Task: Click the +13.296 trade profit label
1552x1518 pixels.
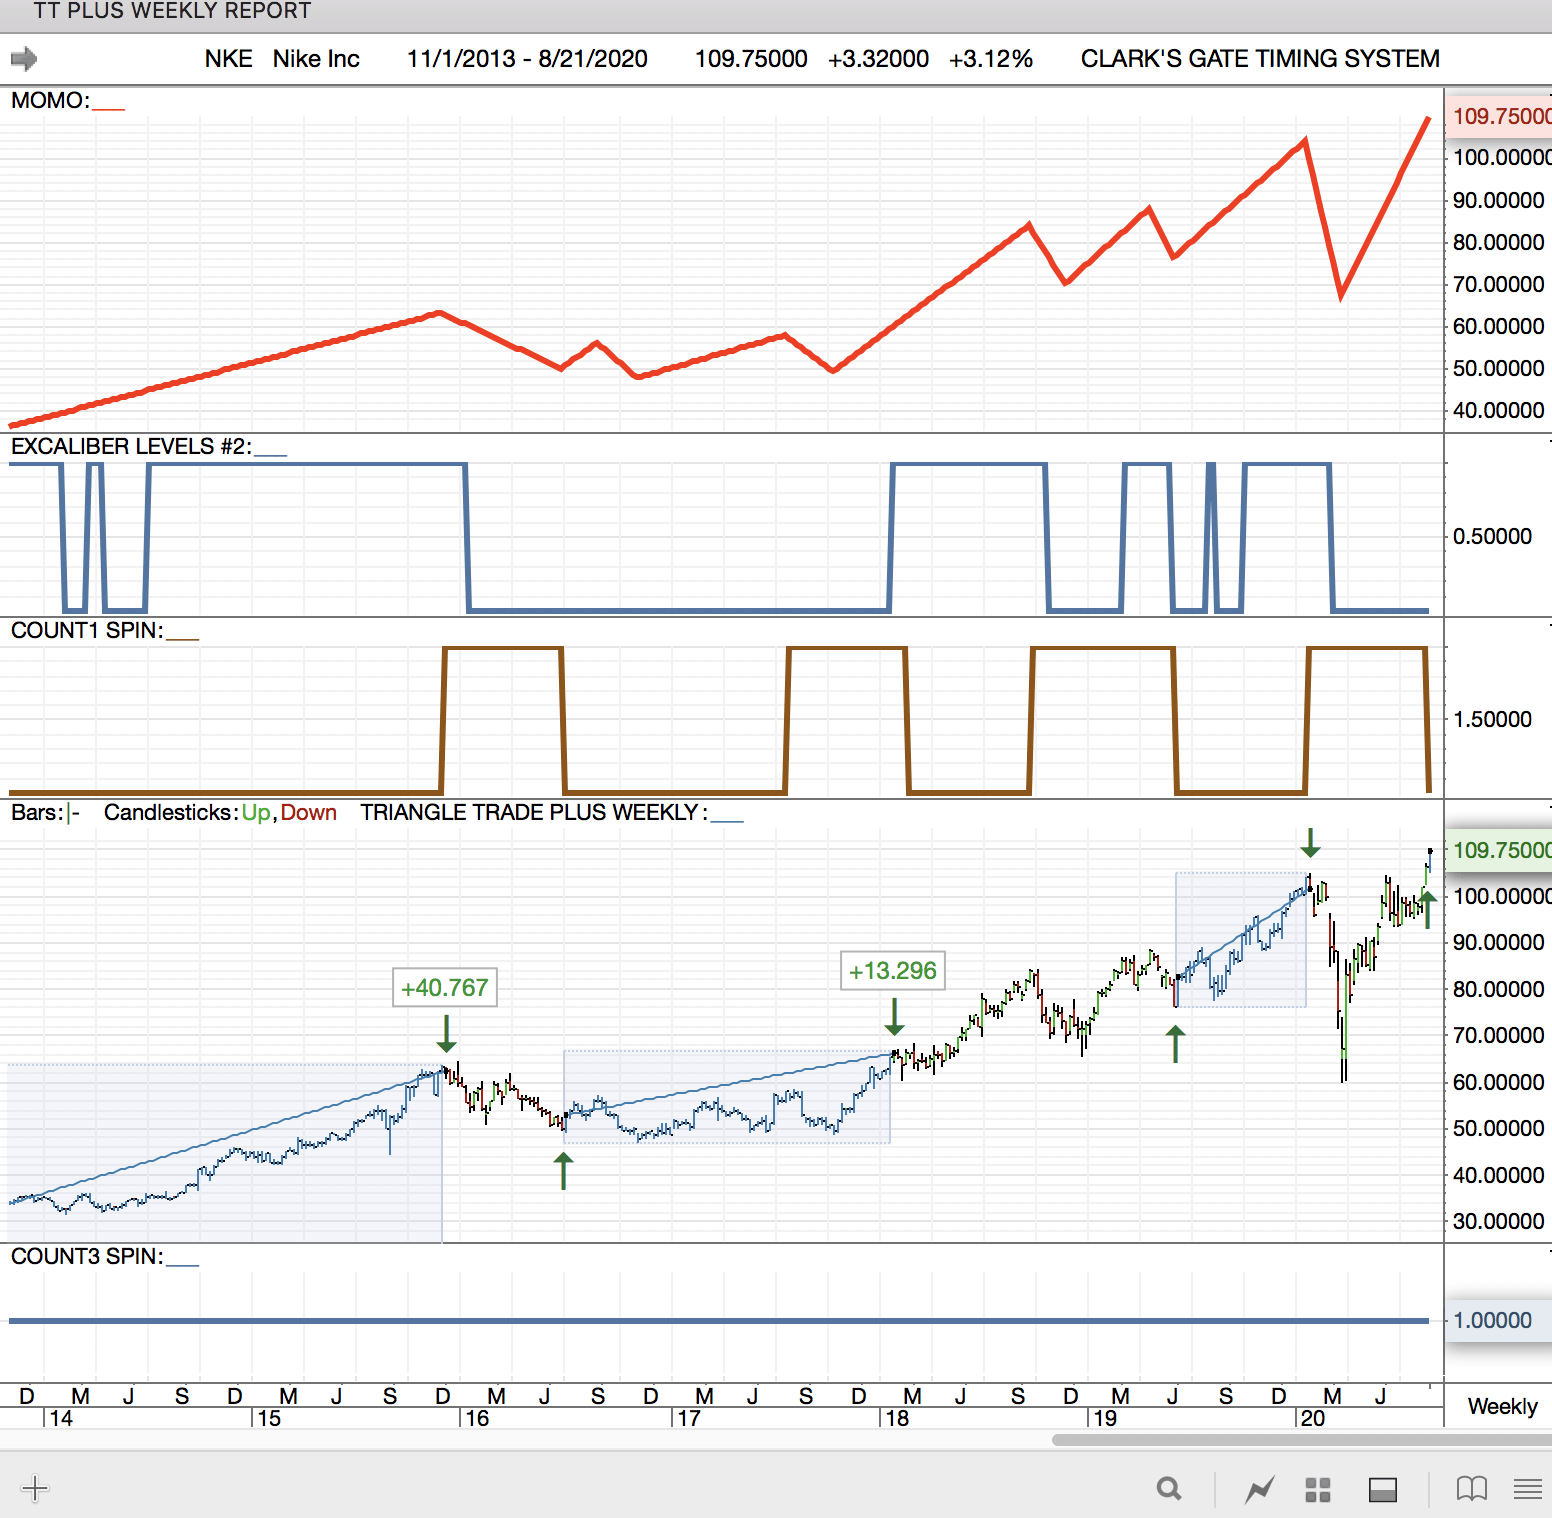Action: coord(892,971)
